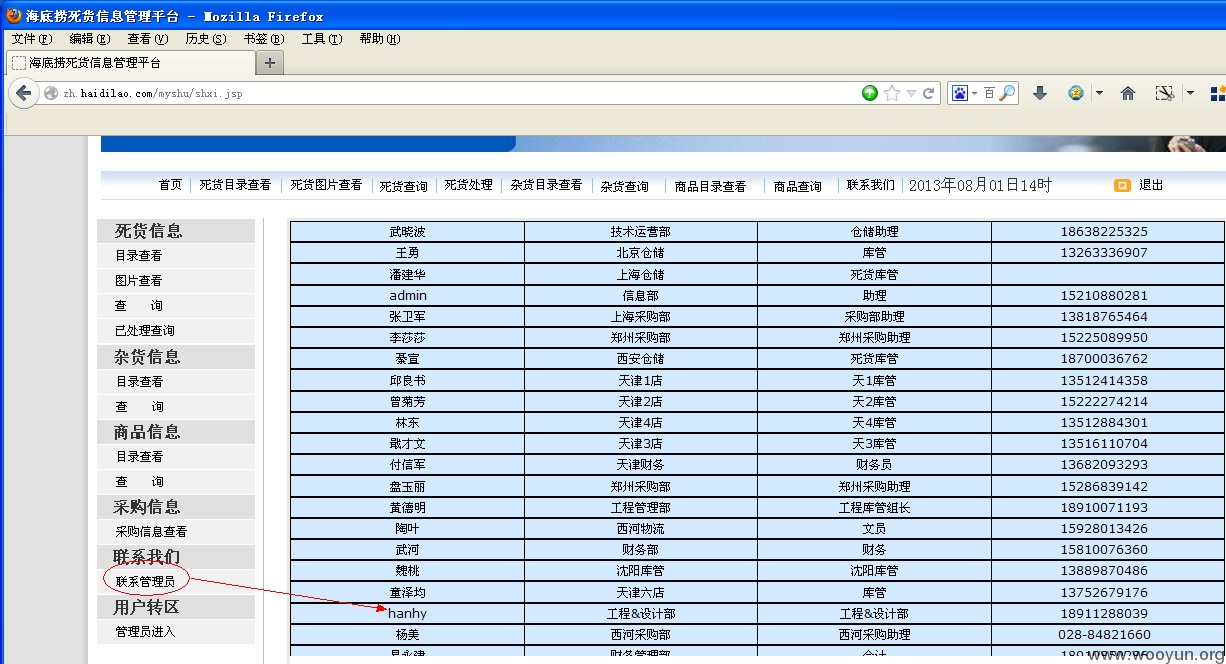Open 商品查询 in the navigation bar
The height and width of the screenshot is (664, 1226).
[797, 186]
